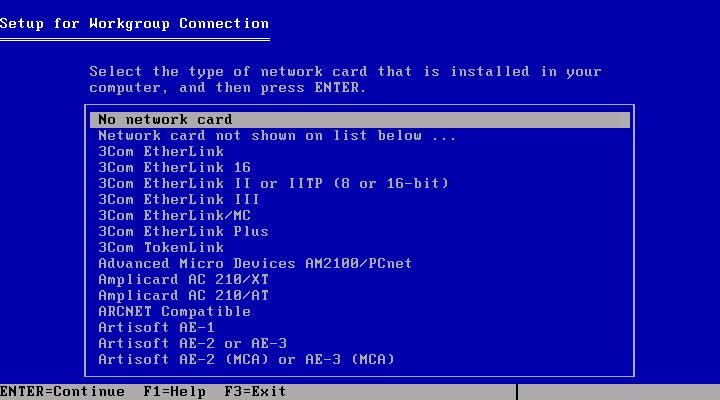This screenshot has width=720, height=400.
Task: Click "F3=Exit" in the status bar
Action: point(255,392)
